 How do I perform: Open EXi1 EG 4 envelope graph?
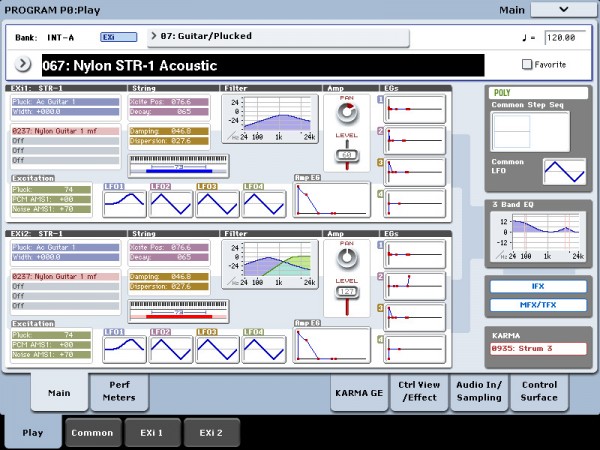click(x=415, y=203)
